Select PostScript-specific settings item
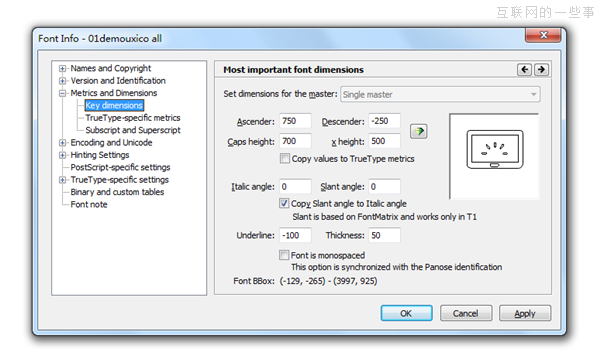The width and height of the screenshot is (600, 362). tap(120, 167)
